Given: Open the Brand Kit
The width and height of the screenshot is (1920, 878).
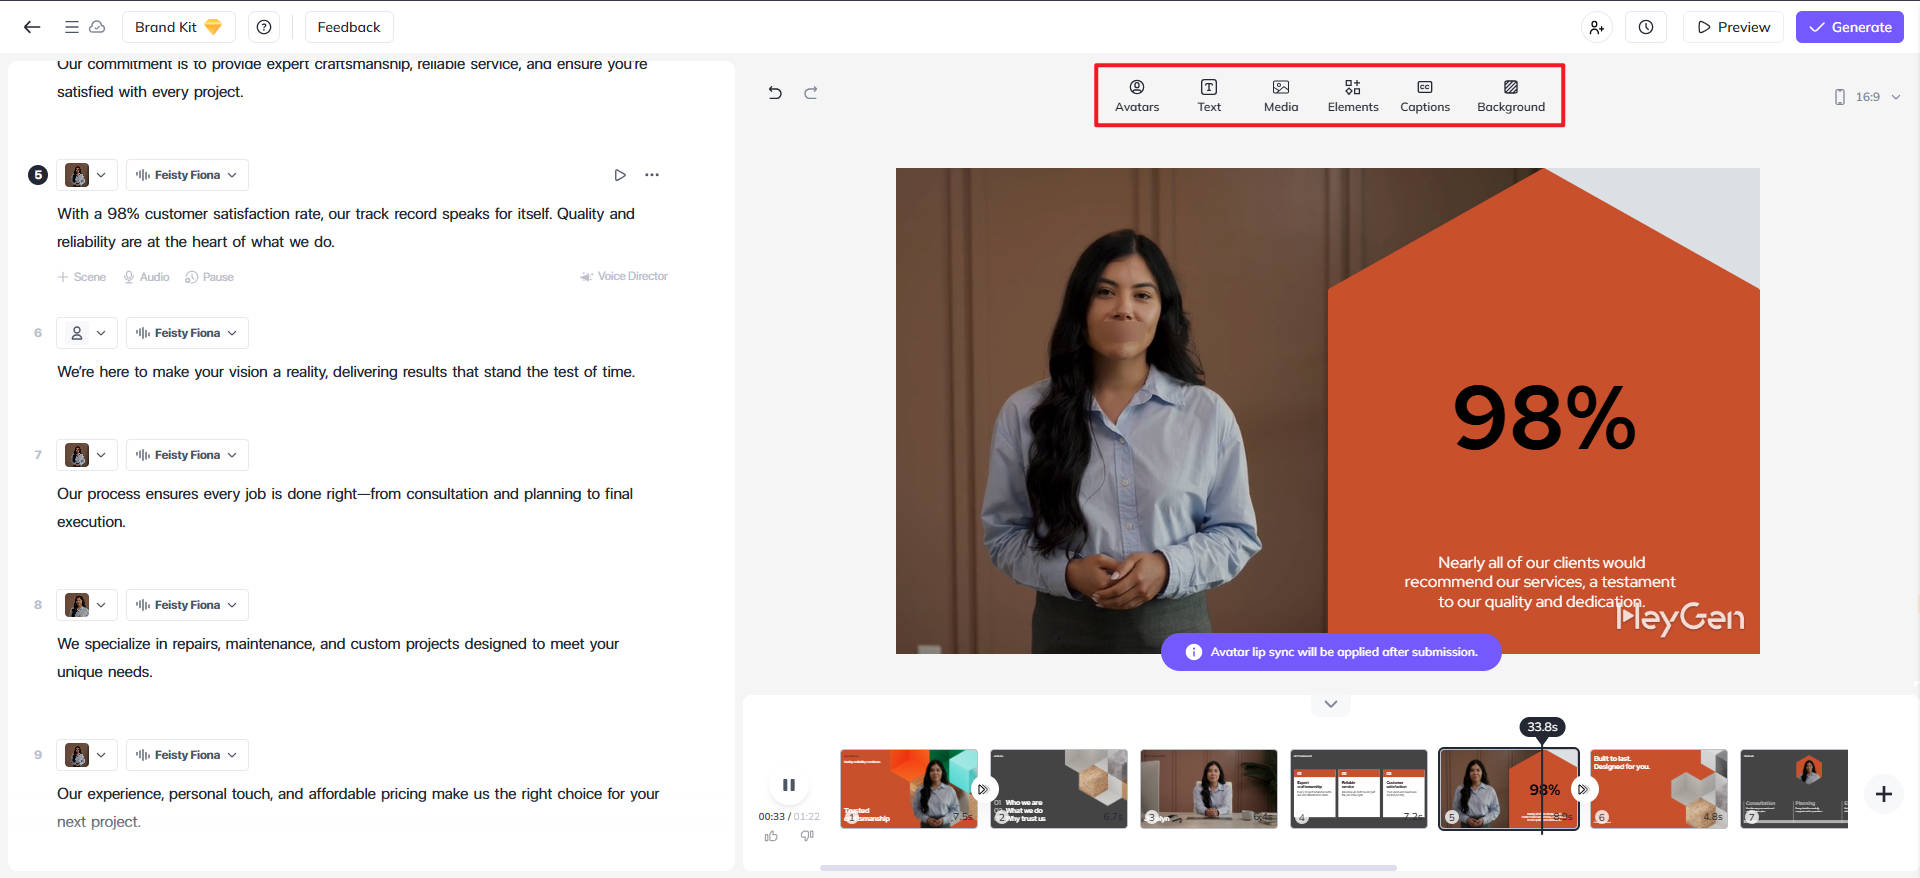Looking at the screenshot, I should 178,27.
